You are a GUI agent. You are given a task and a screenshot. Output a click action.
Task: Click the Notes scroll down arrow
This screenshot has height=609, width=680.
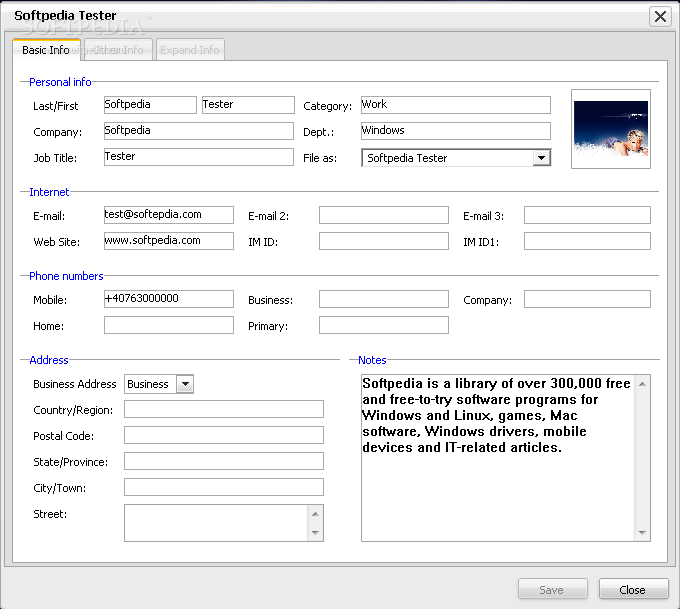(x=642, y=533)
